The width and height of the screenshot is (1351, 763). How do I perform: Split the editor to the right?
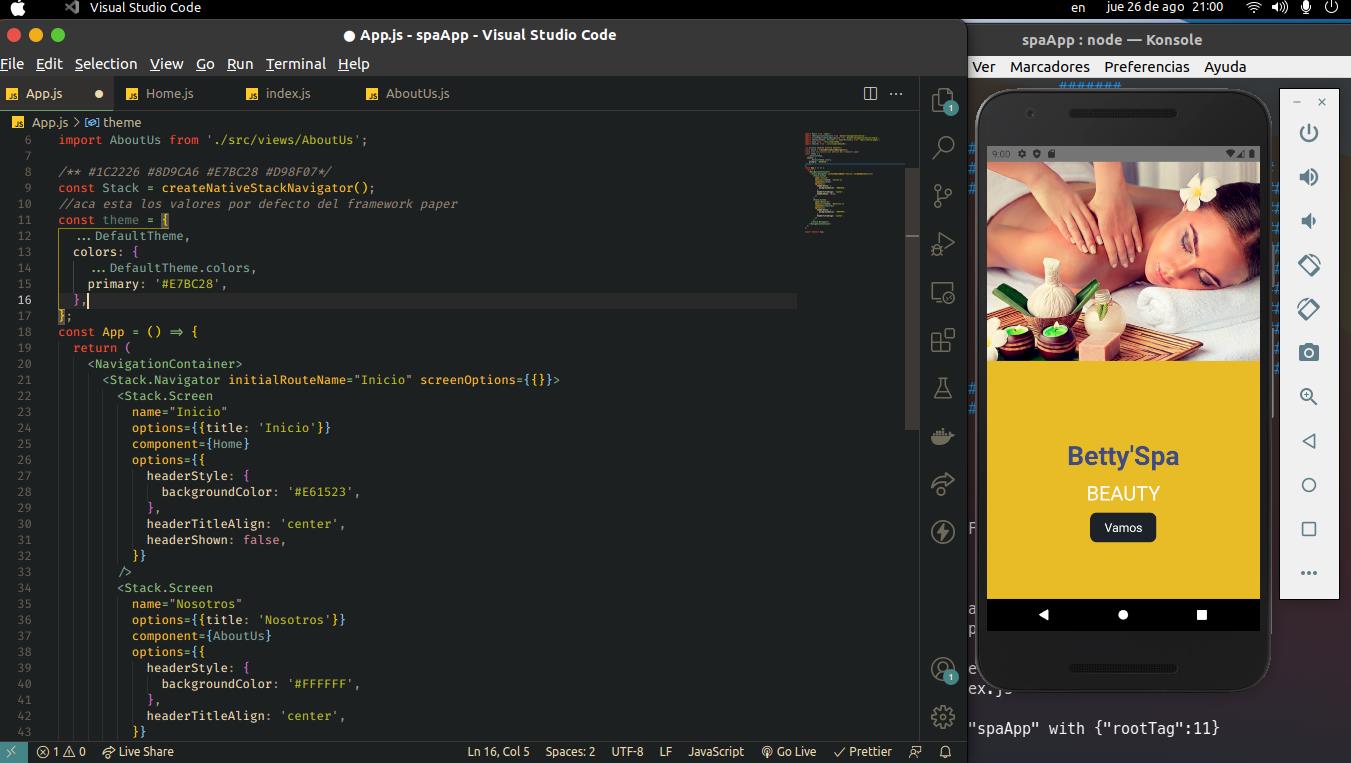pos(870,93)
